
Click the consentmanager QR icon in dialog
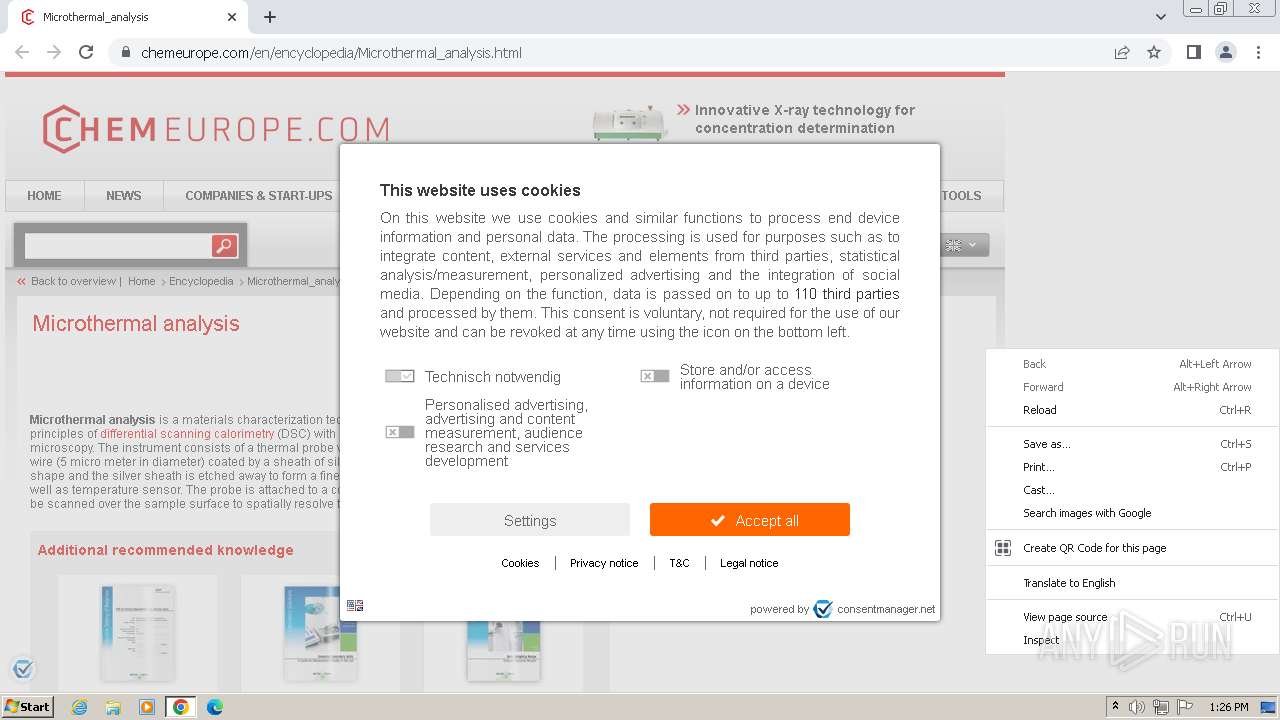(x=355, y=606)
